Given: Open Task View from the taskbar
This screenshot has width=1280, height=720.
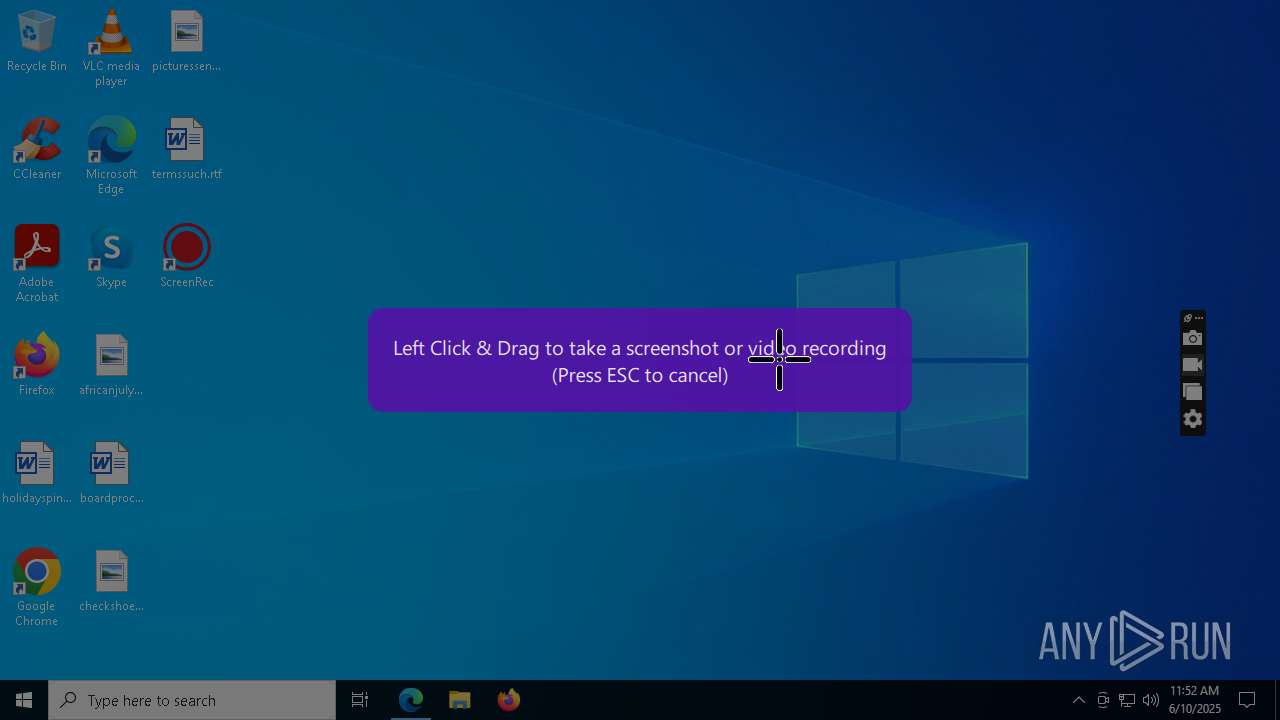Looking at the screenshot, I should (360, 700).
